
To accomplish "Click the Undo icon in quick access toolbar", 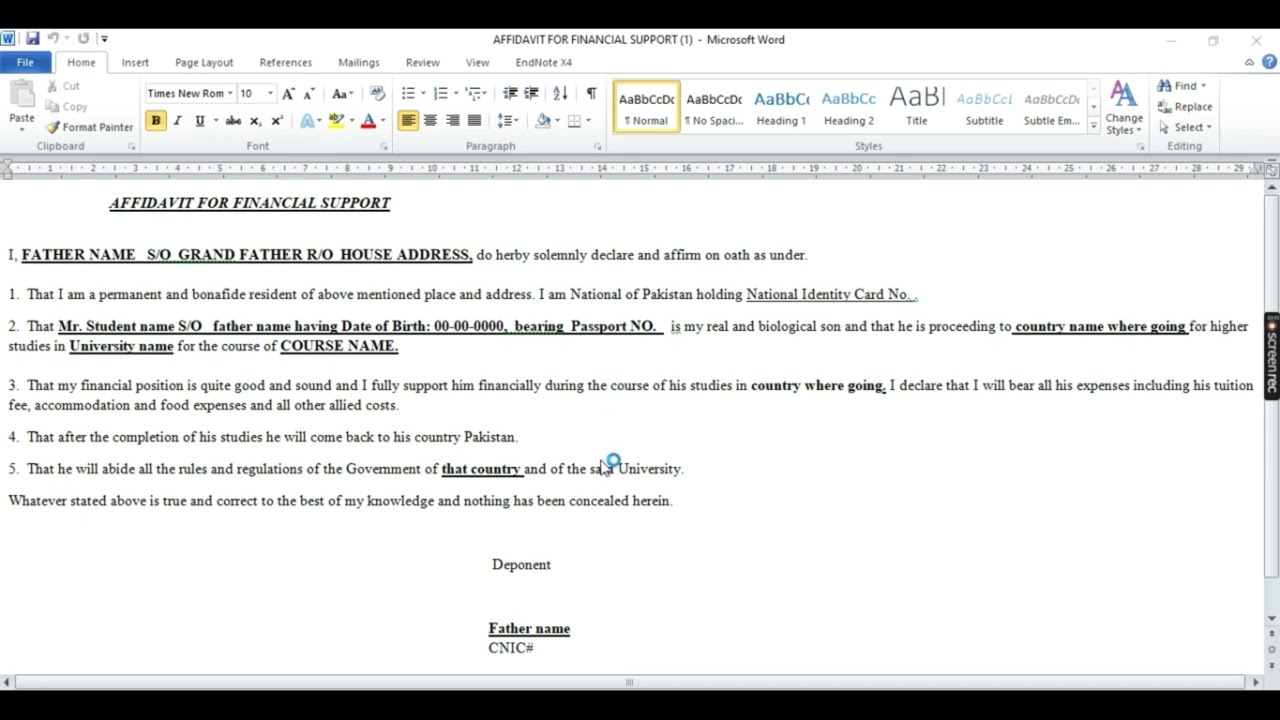I will [54, 39].
